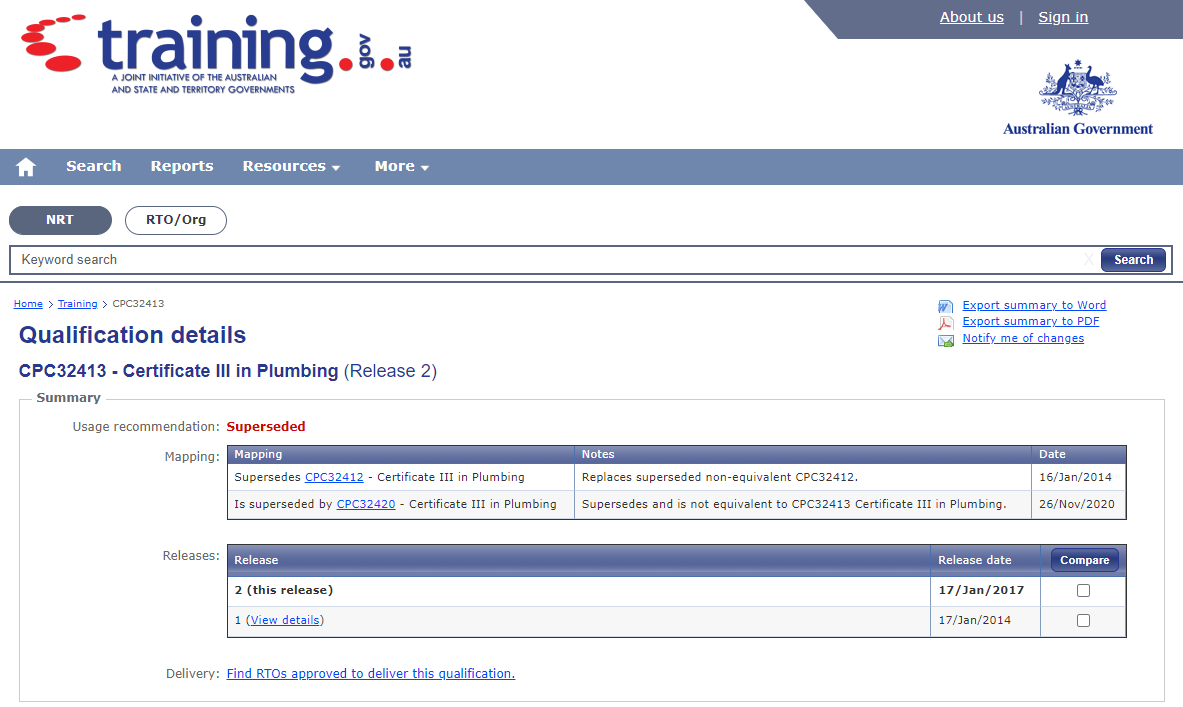Open the Reports menu item
Image resolution: width=1183 pixels, height=707 pixels.
[x=182, y=166]
